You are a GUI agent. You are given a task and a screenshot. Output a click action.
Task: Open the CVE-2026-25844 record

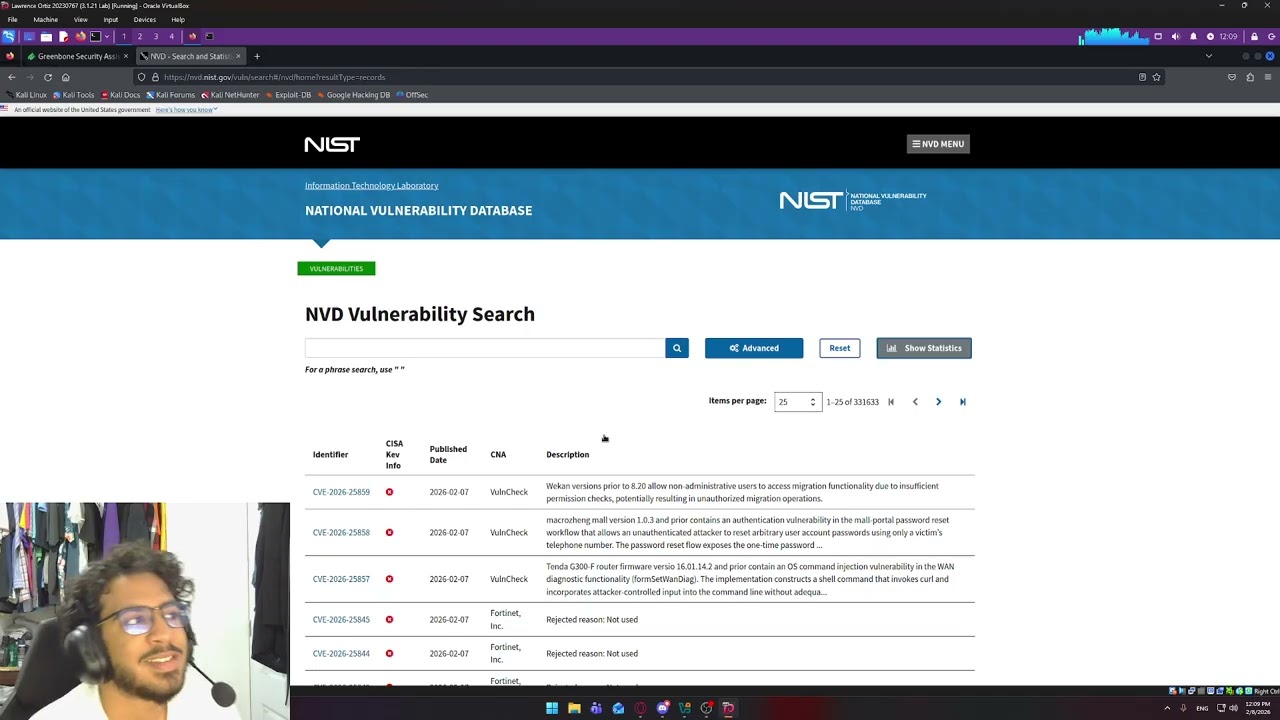[341, 653]
